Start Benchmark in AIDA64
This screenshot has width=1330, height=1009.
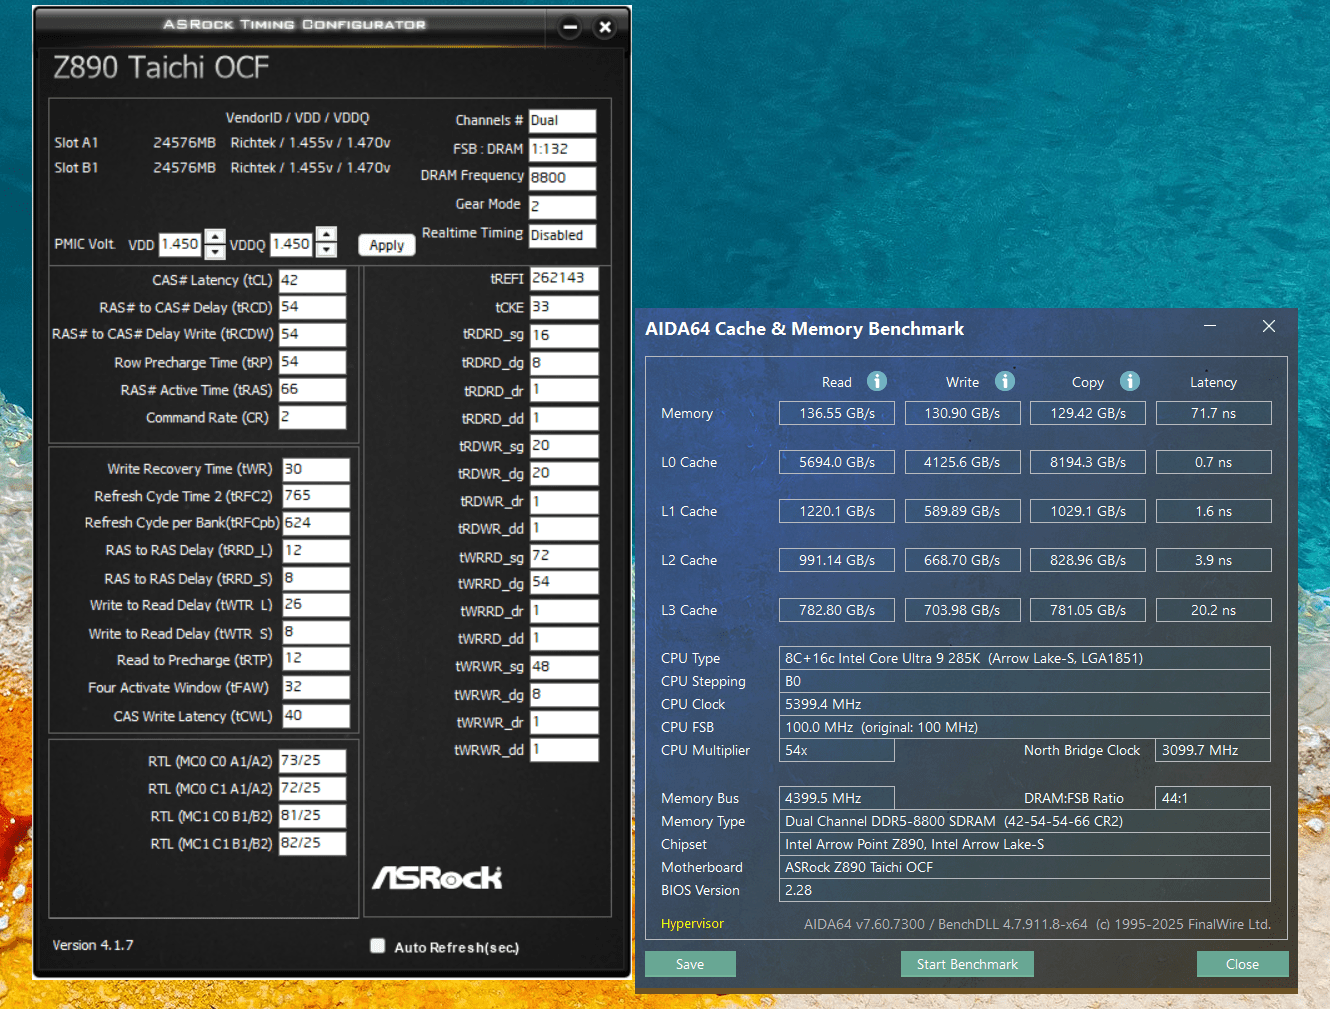click(x=967, y=964)
